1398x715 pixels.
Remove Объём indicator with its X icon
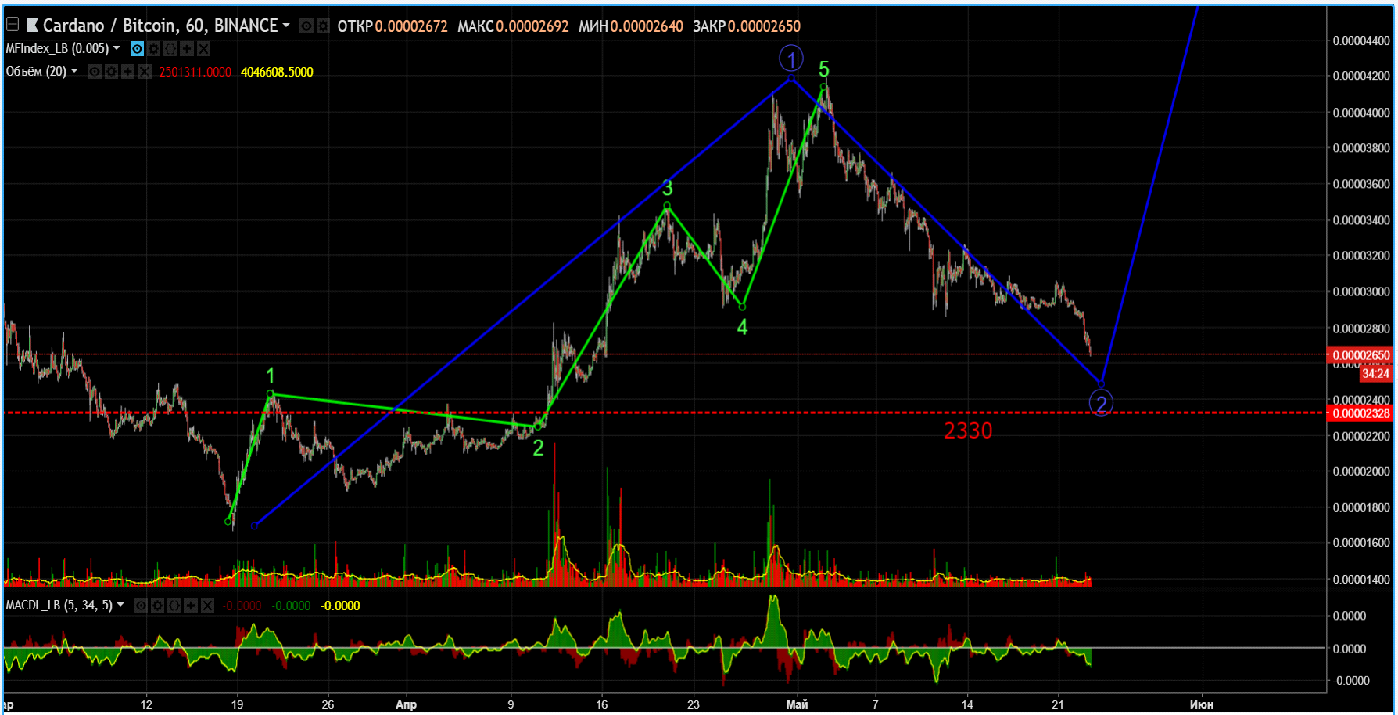pos(145,71)
